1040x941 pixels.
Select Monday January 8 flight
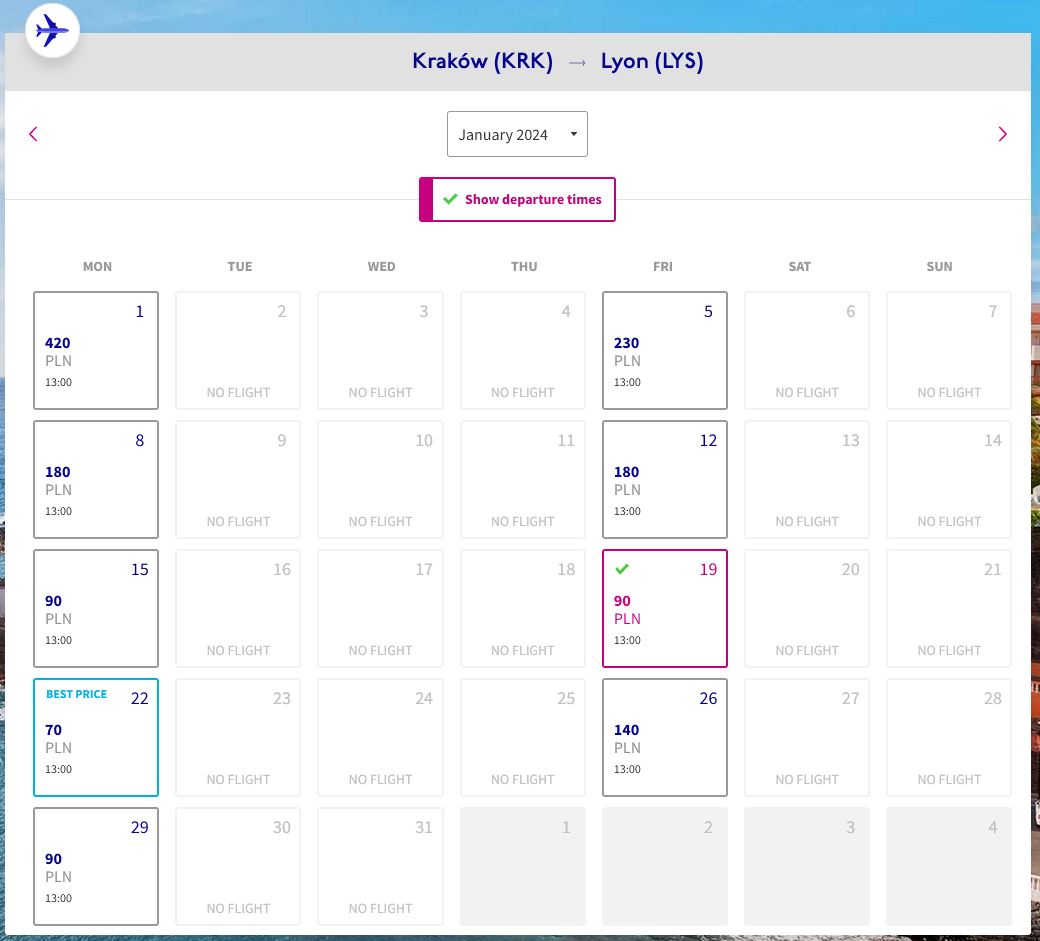[x=96, y=479]
